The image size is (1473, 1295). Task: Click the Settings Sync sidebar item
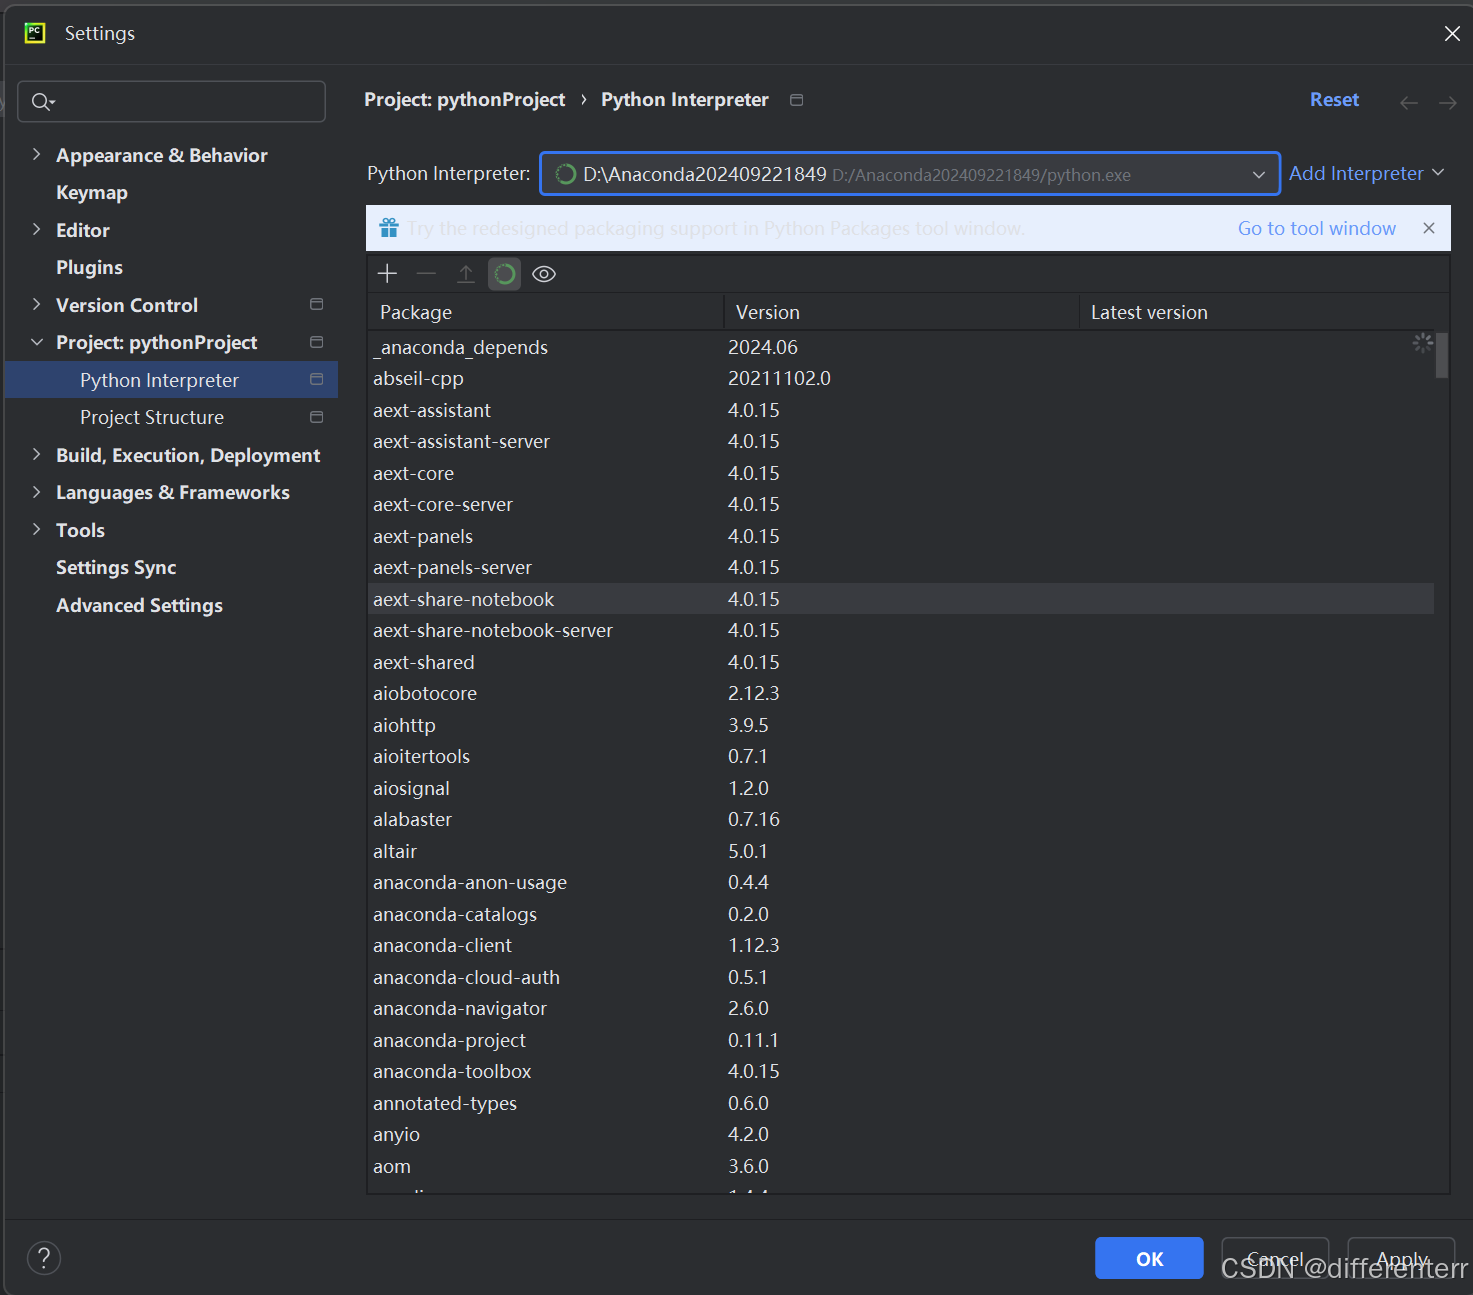(x=115, y=567)
